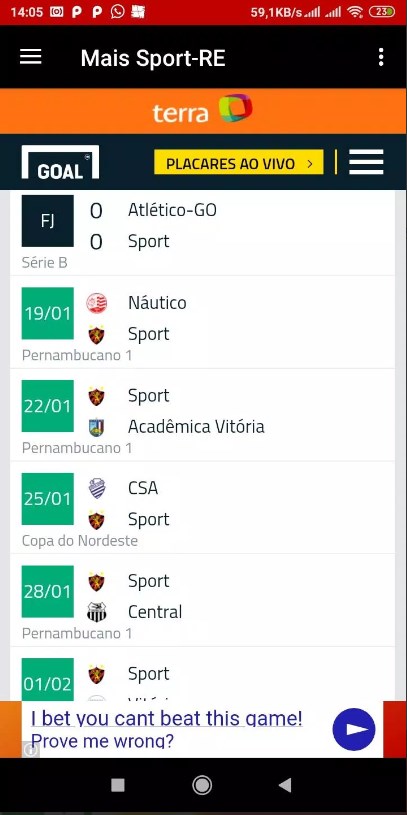The height and width of the screenshot is (815, 407).
Task: Open the PLACARES AO VIVO link
Action: (239, 163)
